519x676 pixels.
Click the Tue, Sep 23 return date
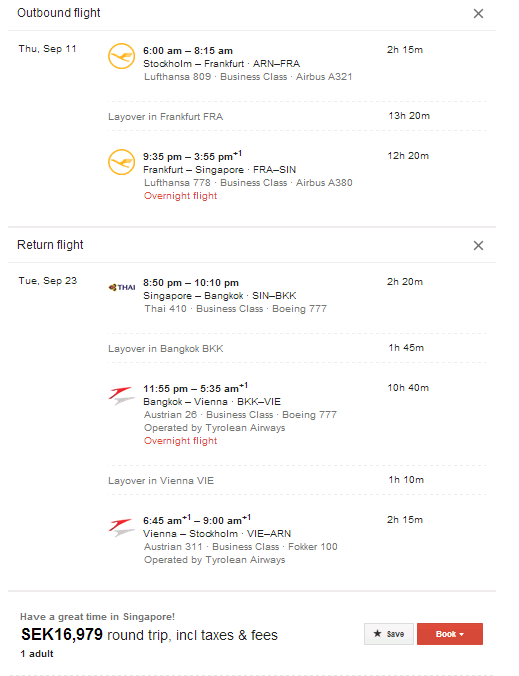point(47,281)
